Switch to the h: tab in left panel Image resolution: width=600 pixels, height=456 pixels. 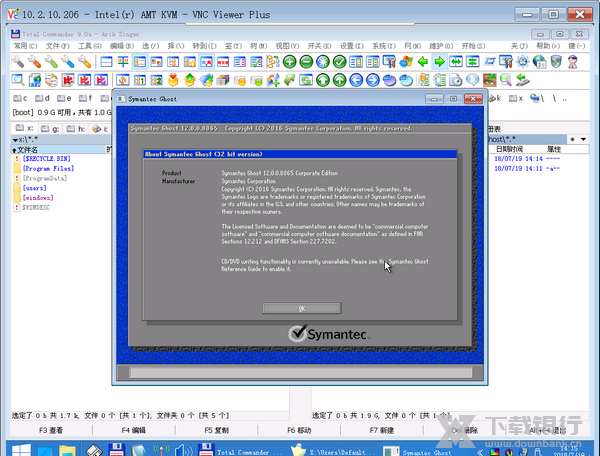tap(75, 129)
